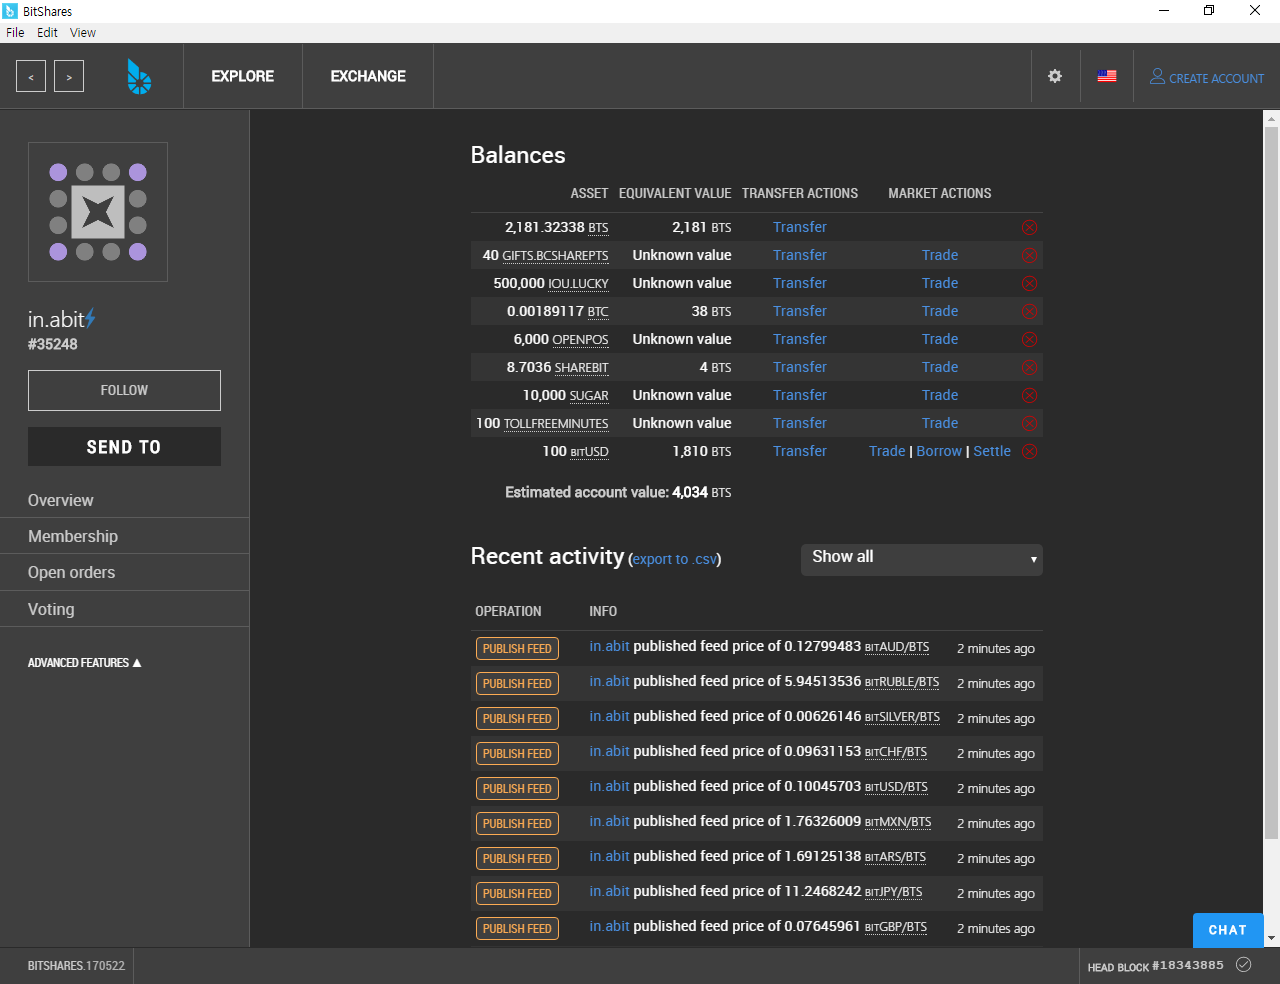Click the account ID #35248
Screen dimensions: 1280x984
[53, 344]
